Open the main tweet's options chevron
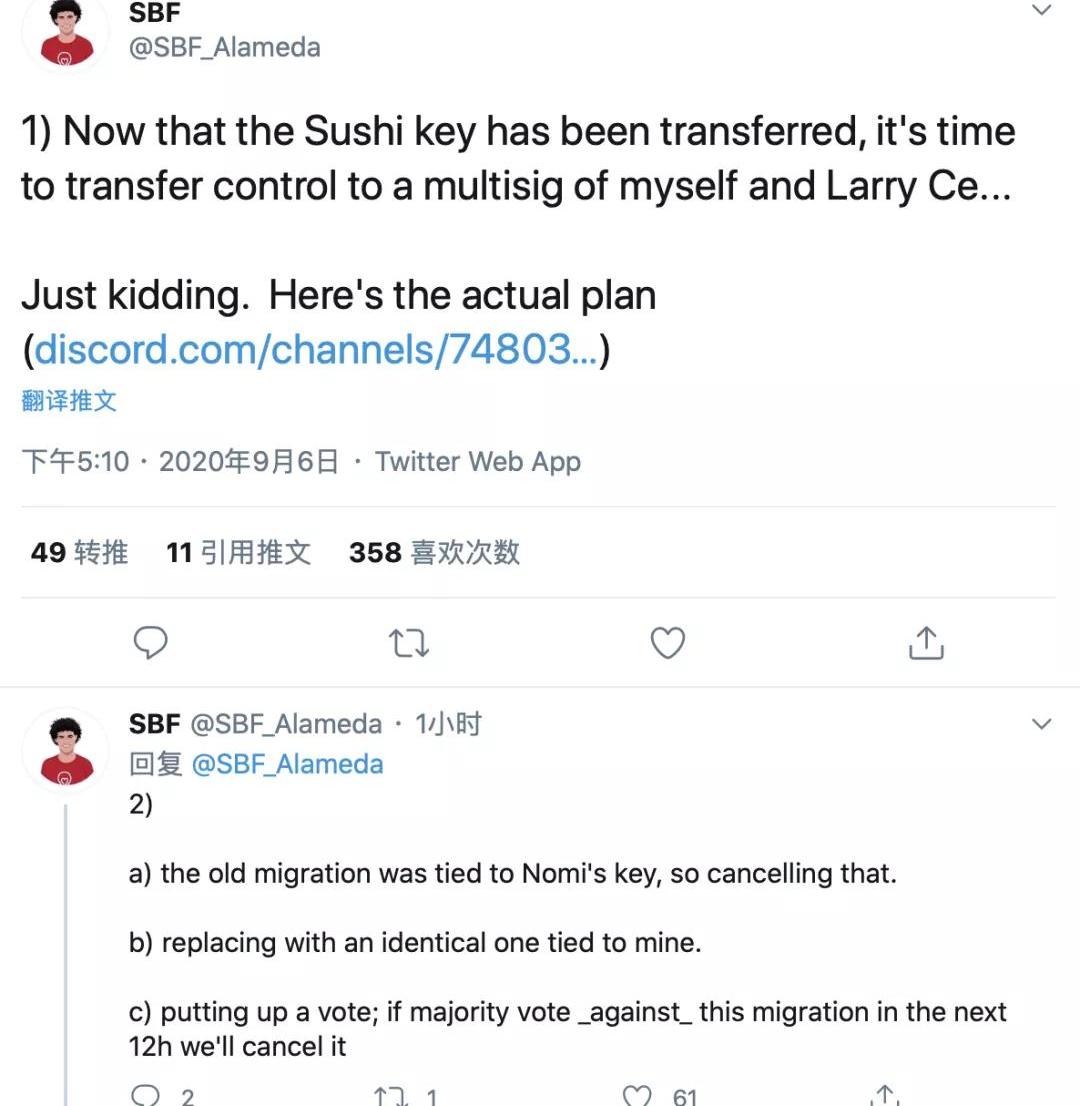1080x1106 pixels. 1042,12
